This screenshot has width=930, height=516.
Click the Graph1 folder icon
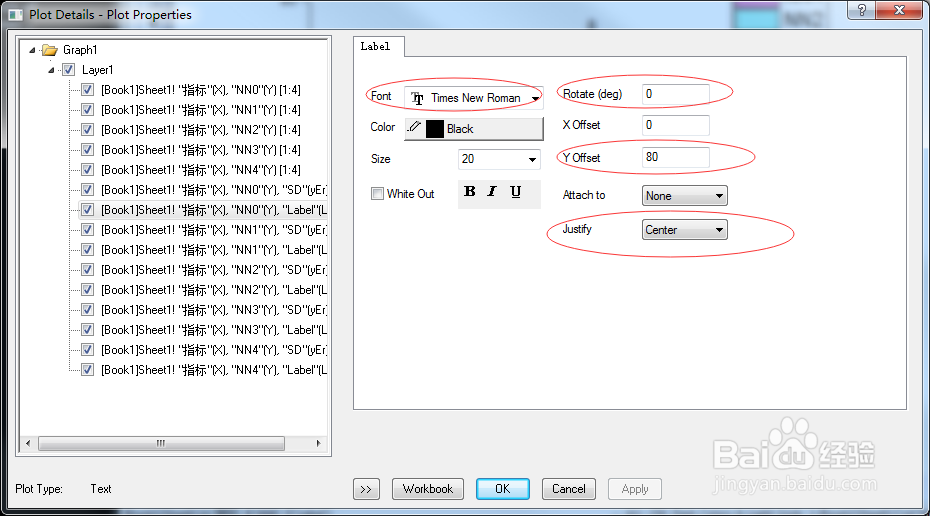pyautogui.click(x=50, y=50)
